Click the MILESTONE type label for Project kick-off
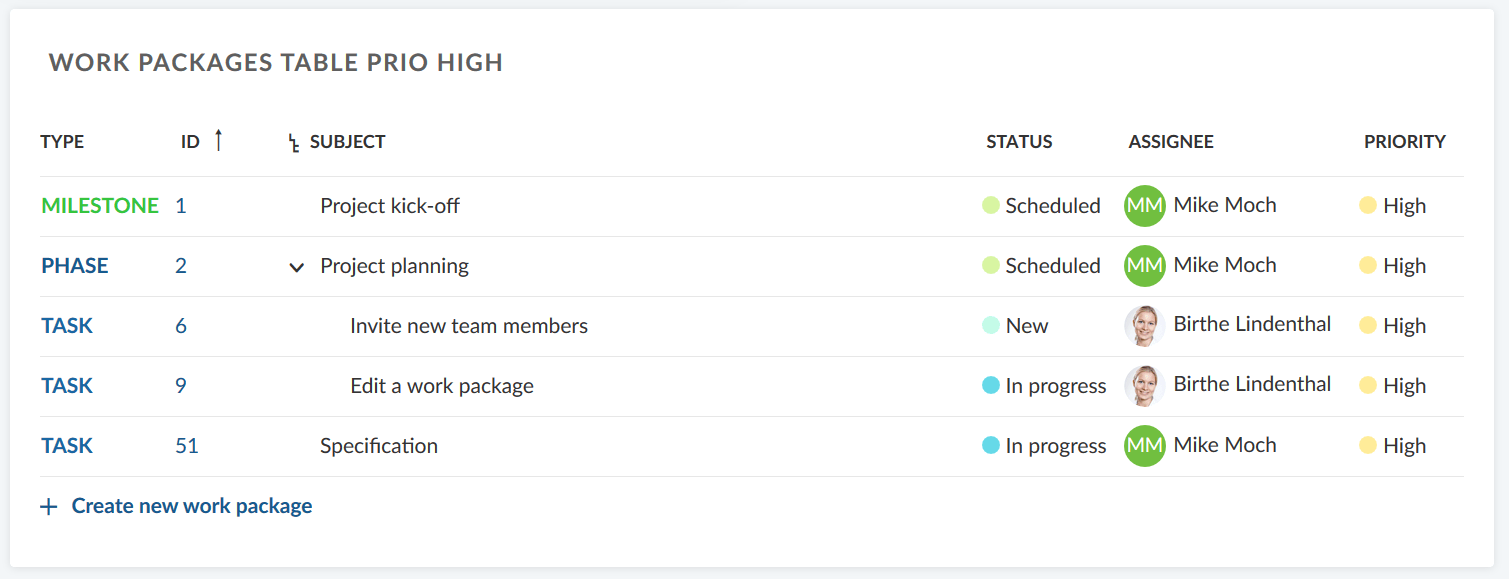The height and width of the screenshot is (579, 1509). pyautogui.click(x=100, y=205)
